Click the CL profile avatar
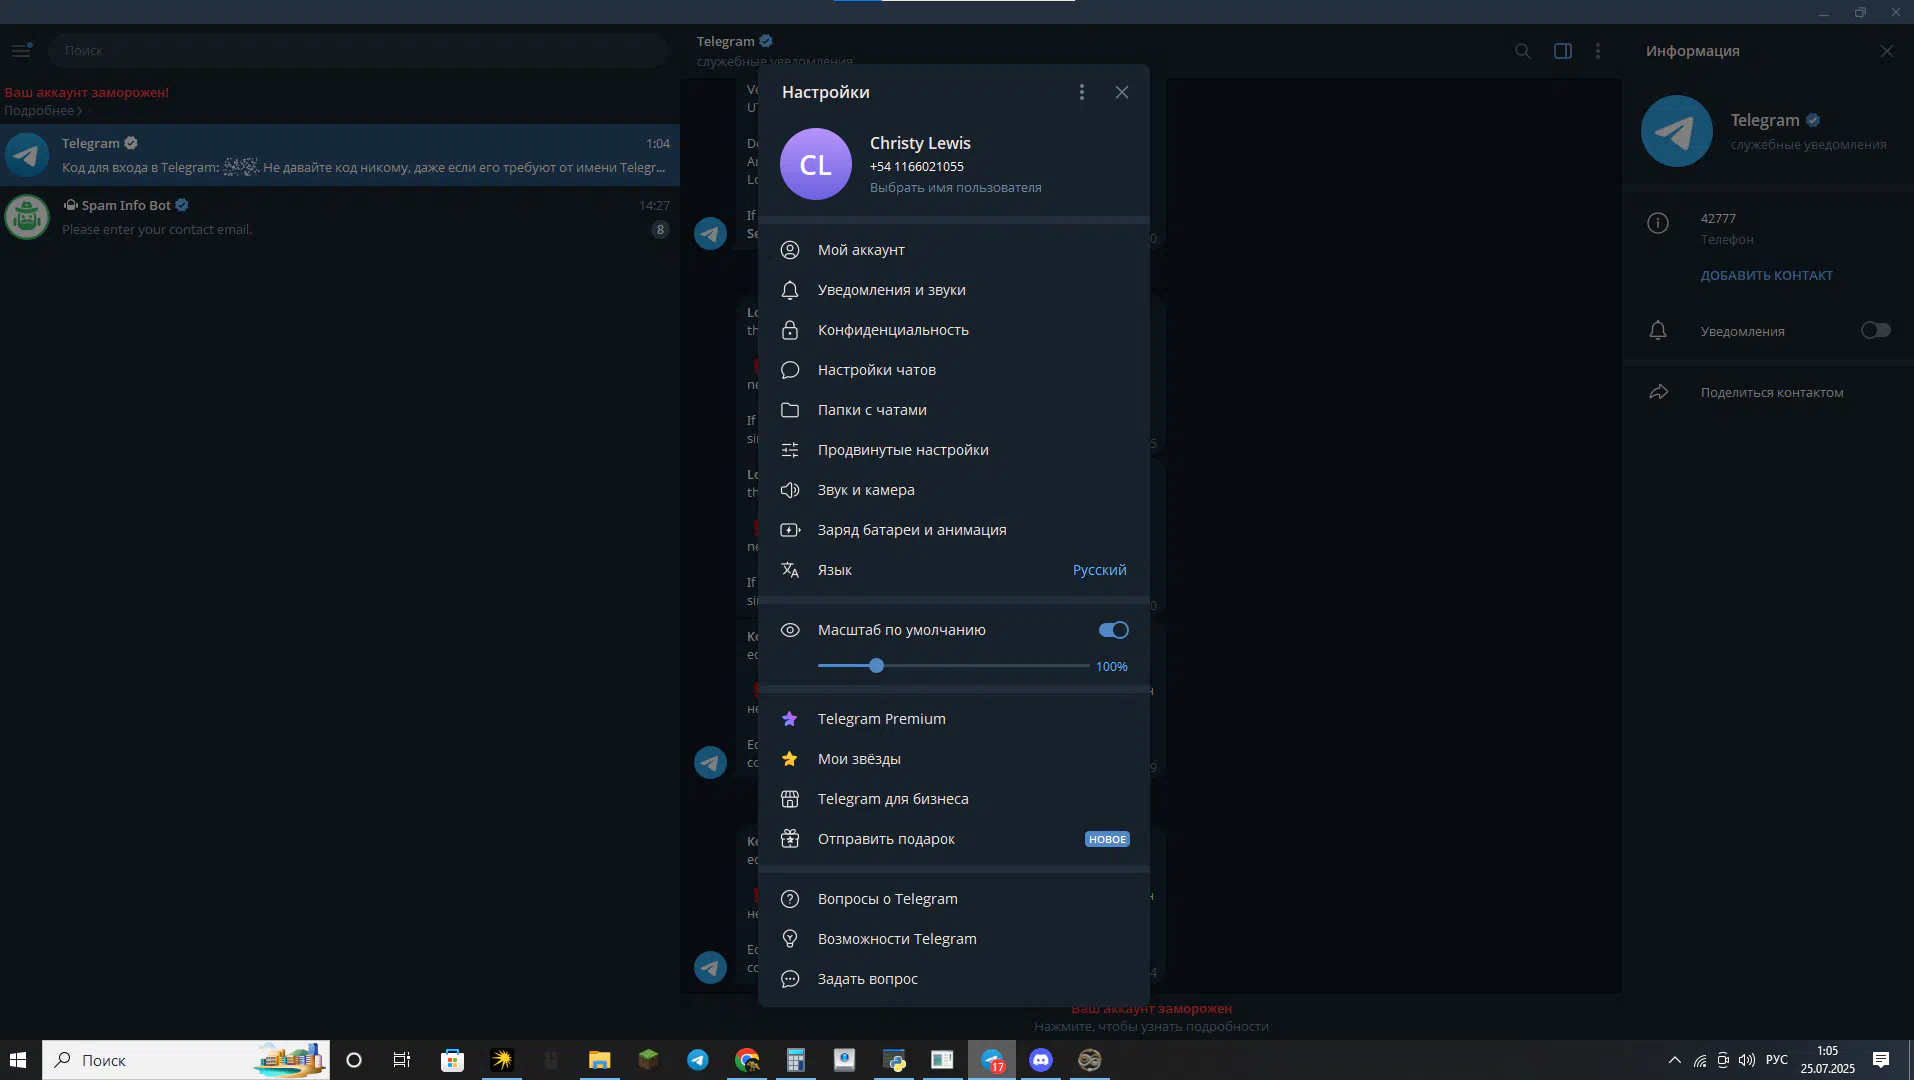The image size is (1914, 1080). (x=815, y=164)
